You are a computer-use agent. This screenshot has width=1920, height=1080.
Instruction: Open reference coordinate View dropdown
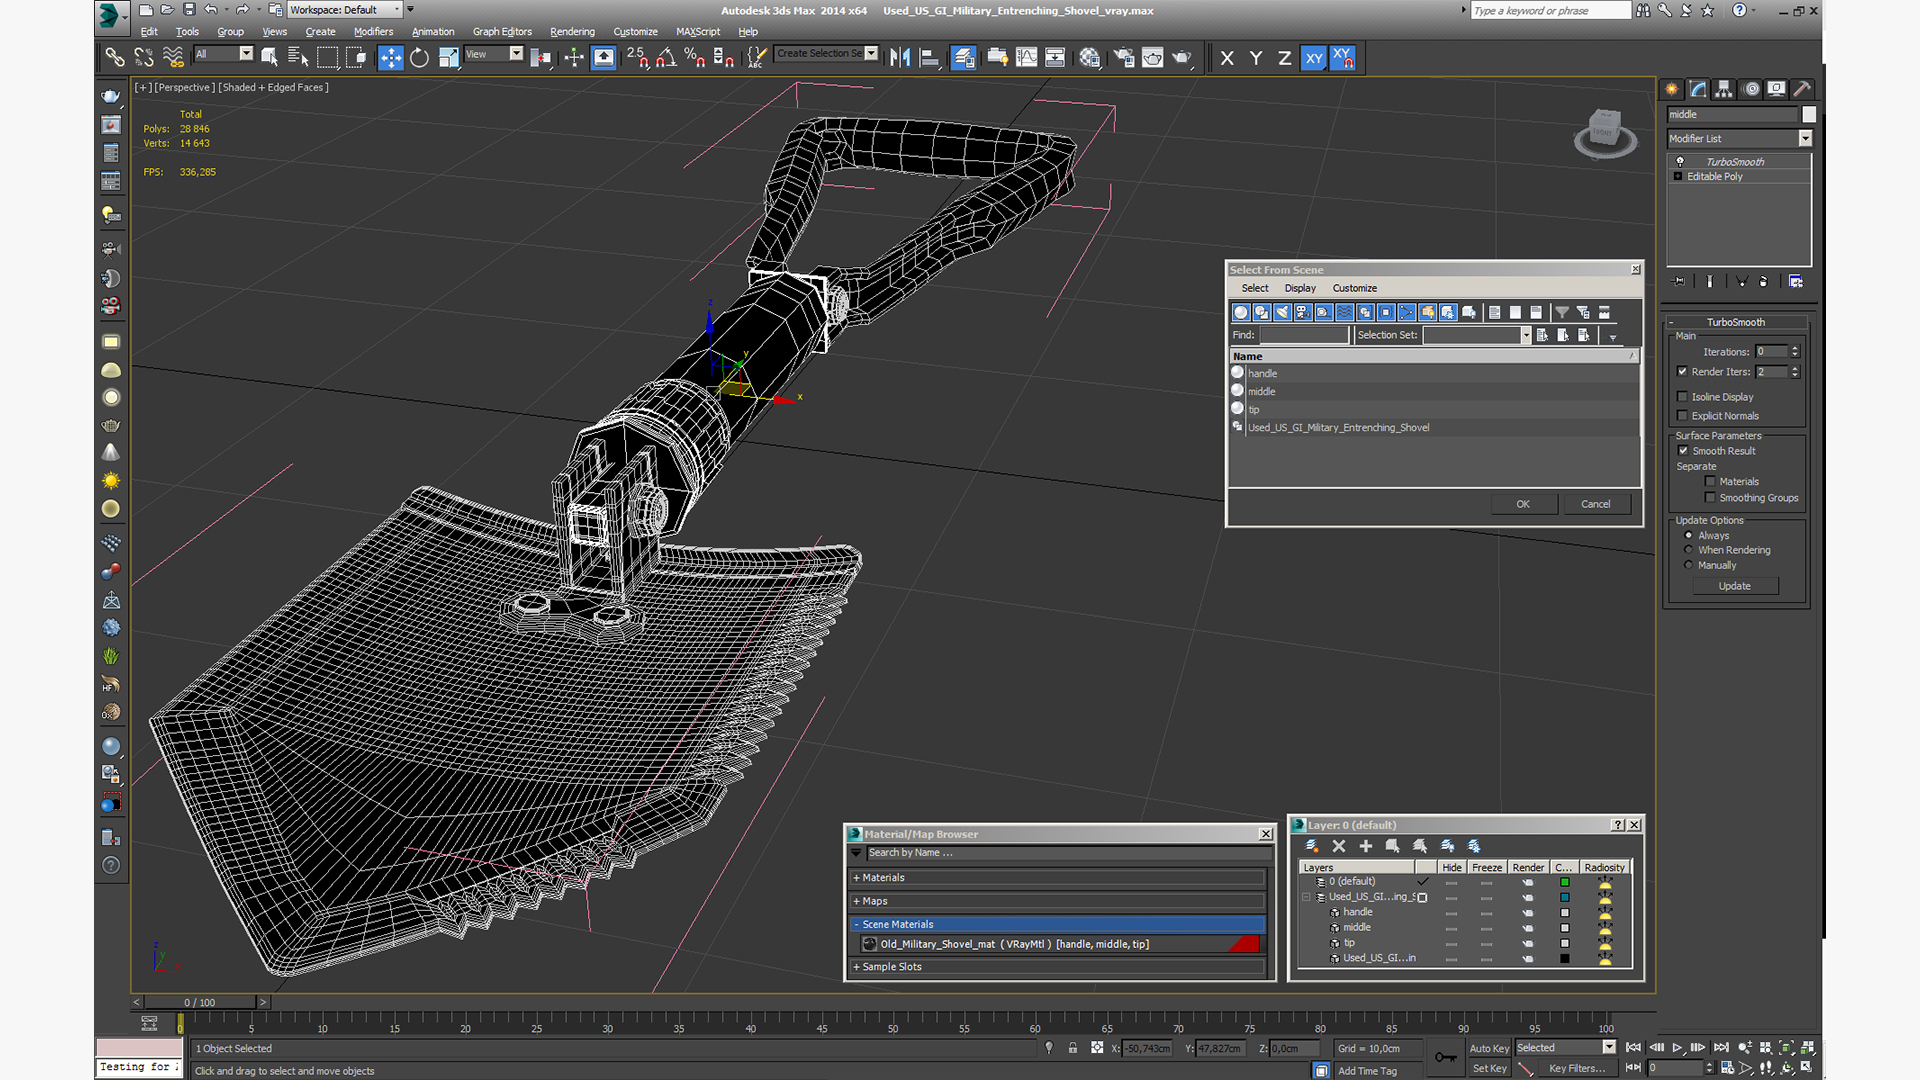(x=516, y=54)
